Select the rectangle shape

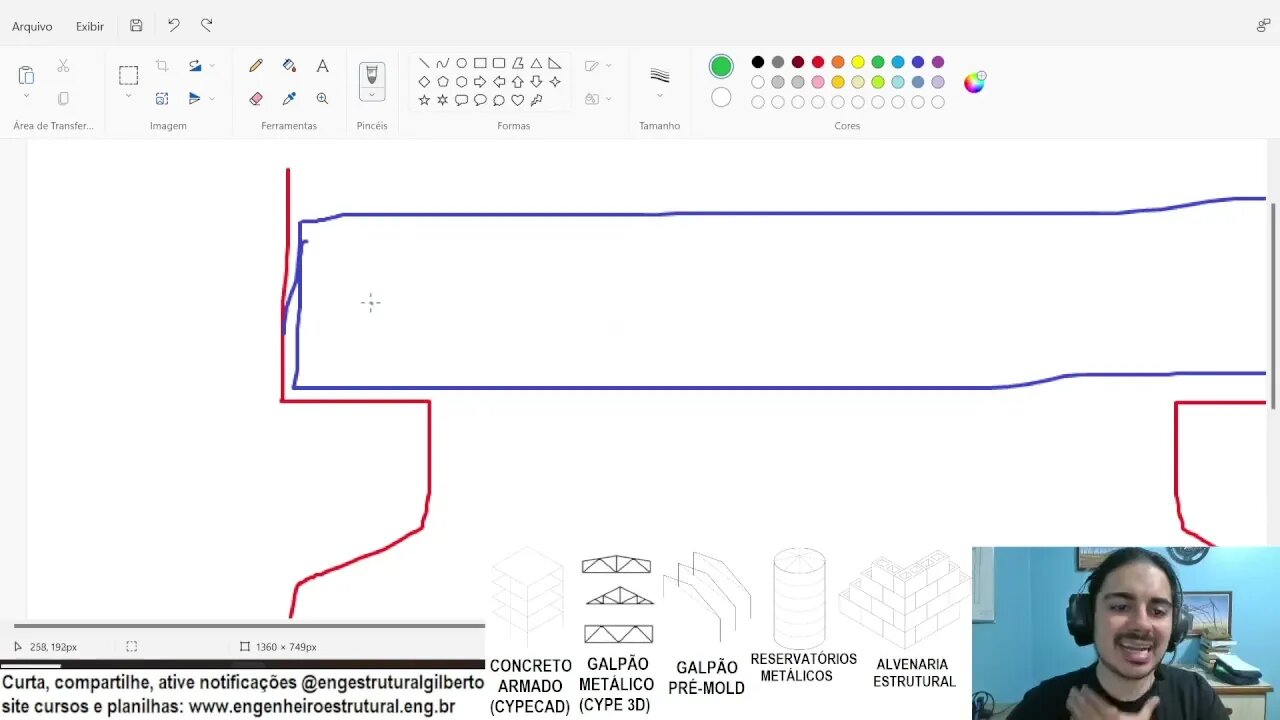point(480,63)
